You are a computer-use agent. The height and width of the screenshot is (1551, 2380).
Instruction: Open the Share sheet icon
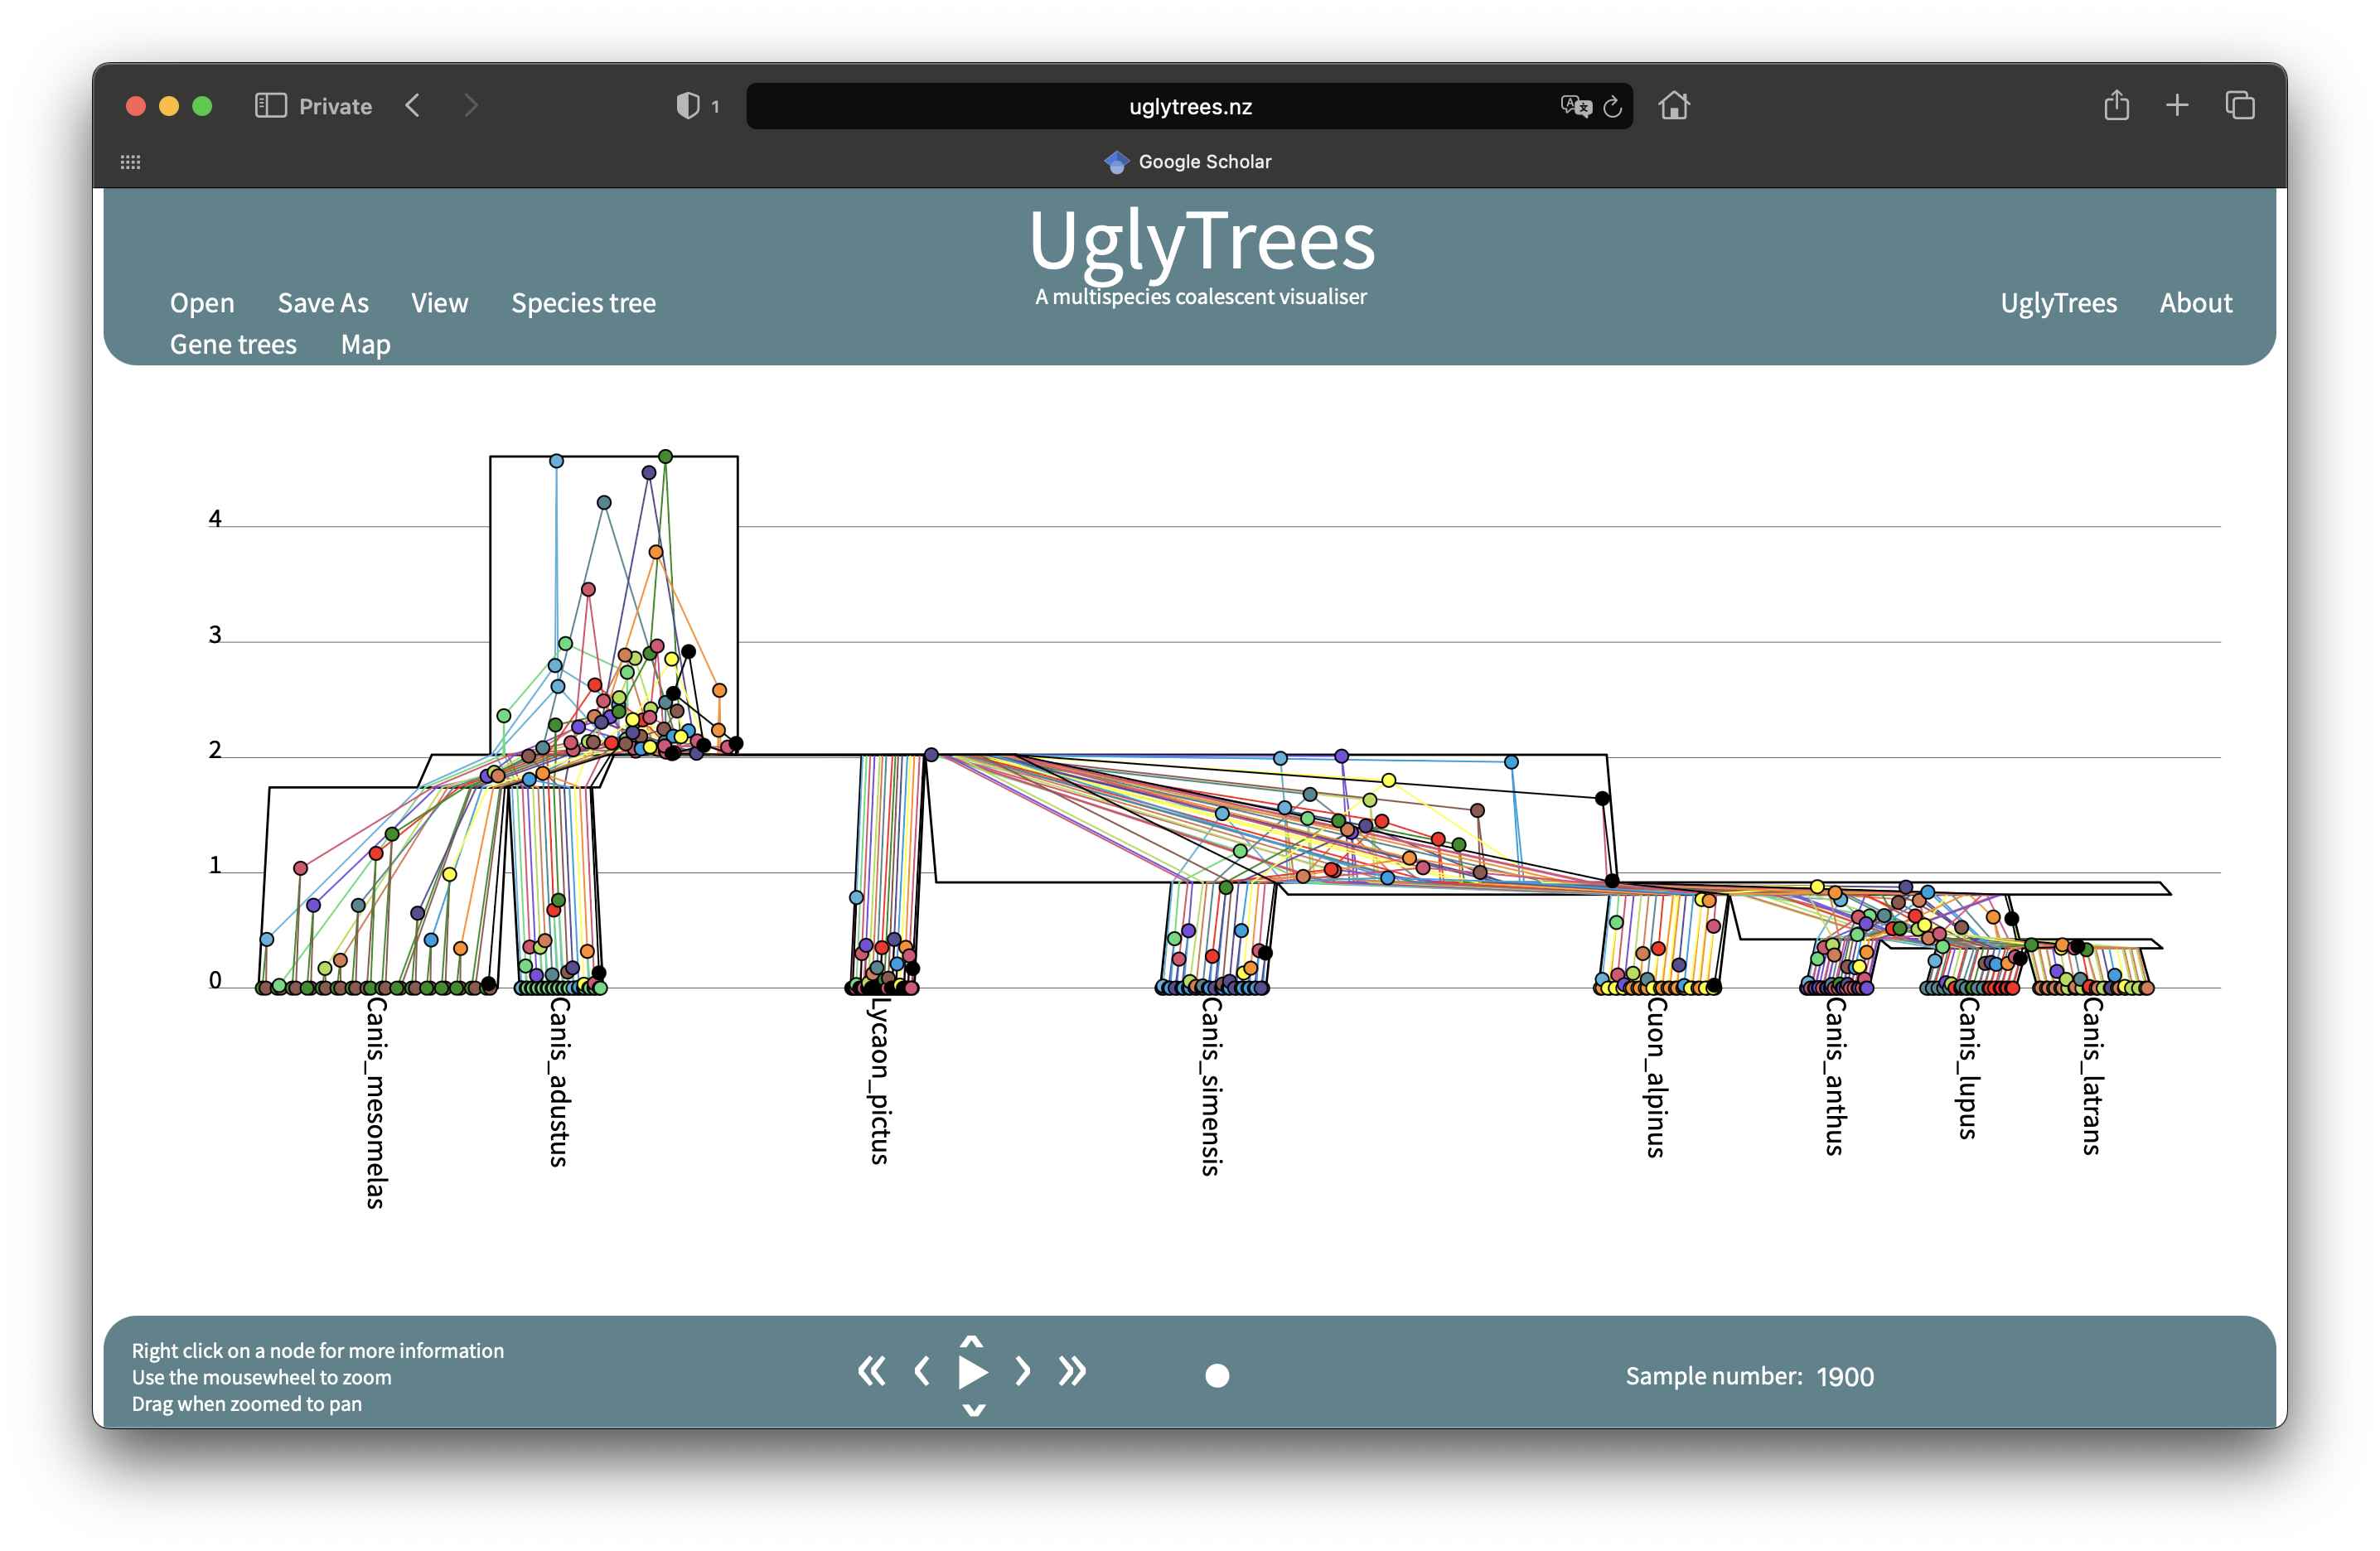(2116, 105)
